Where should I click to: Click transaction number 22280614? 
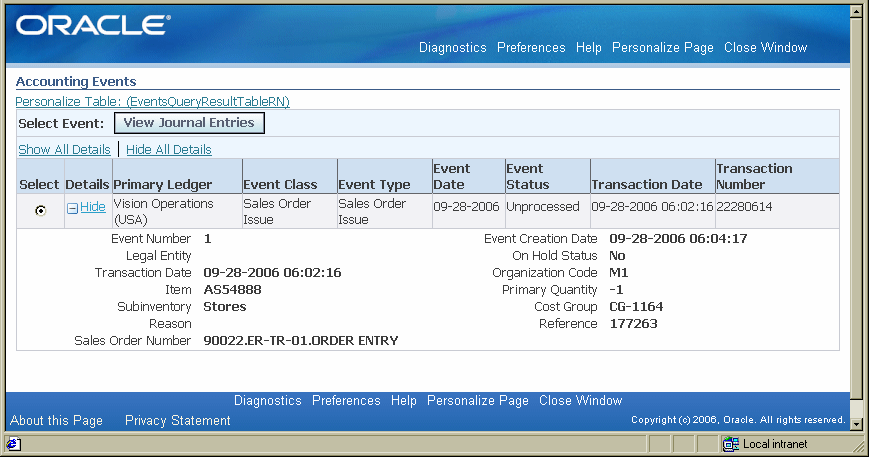click(744, 207)
